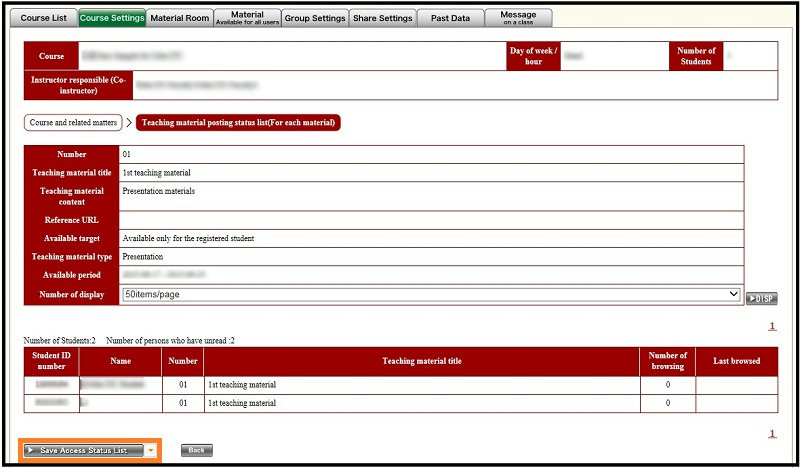Click the Student ID number column header

[50, 361]
